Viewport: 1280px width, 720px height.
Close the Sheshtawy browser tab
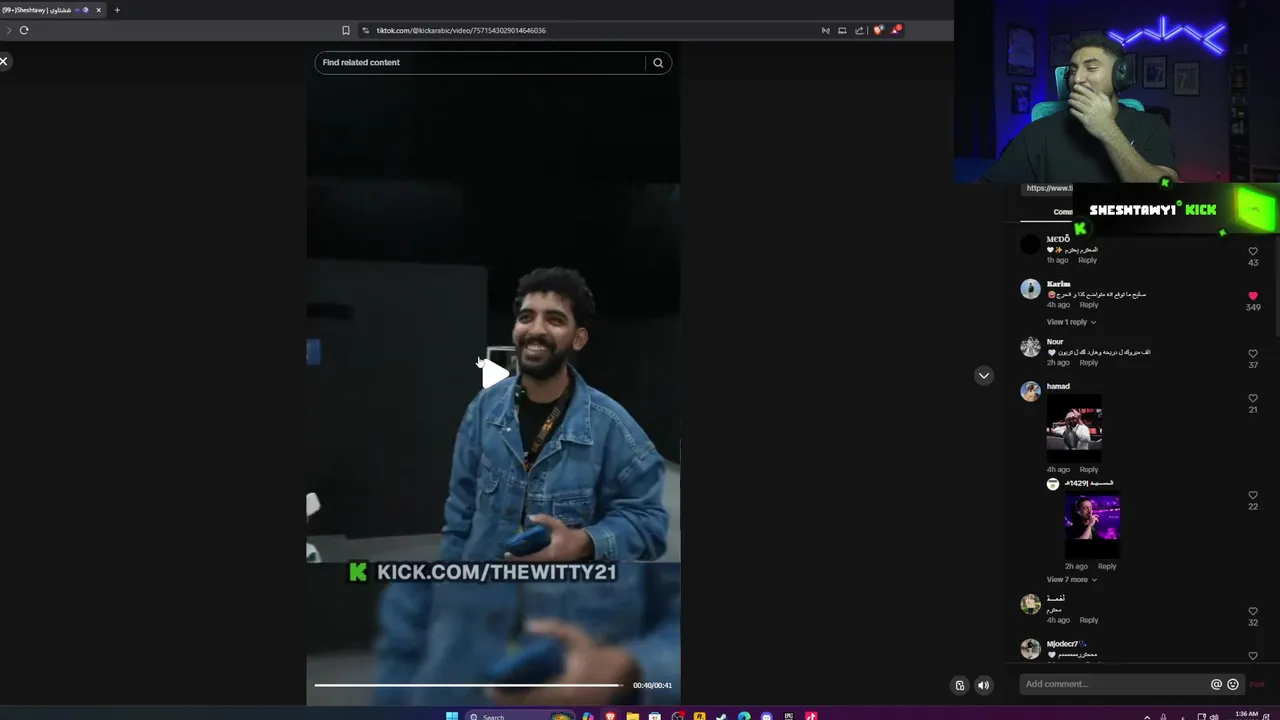point(98,10)
